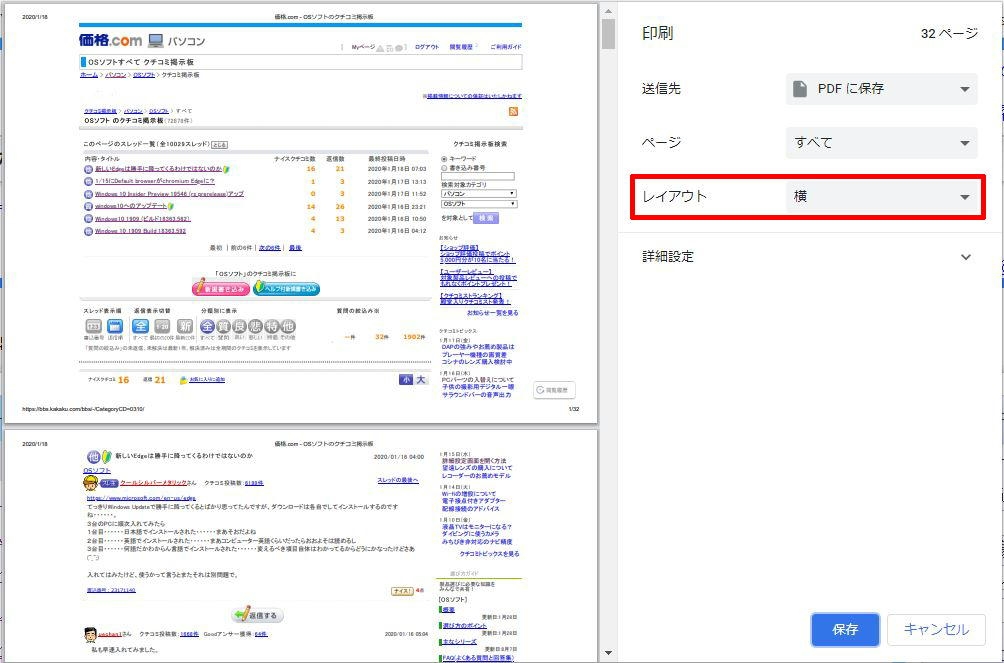Click the 次の6件 pagination link

[269, 248]
